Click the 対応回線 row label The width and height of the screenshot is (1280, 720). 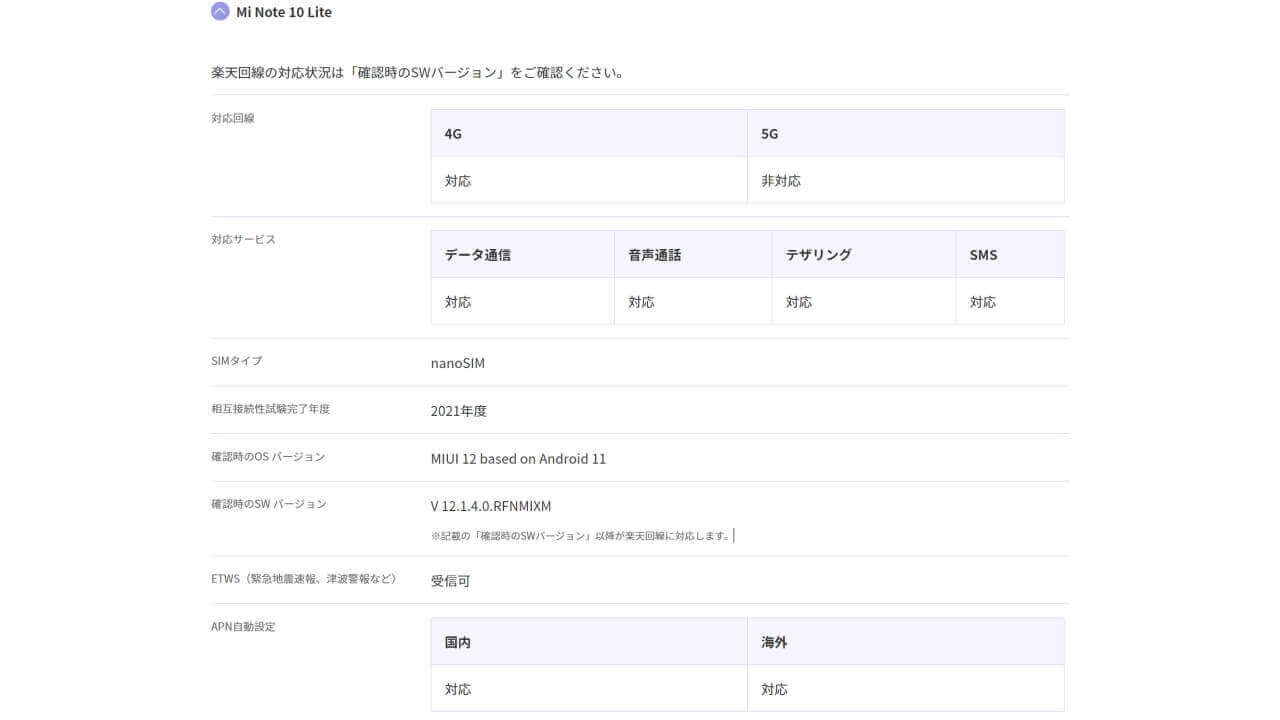[x=233, y=117]
